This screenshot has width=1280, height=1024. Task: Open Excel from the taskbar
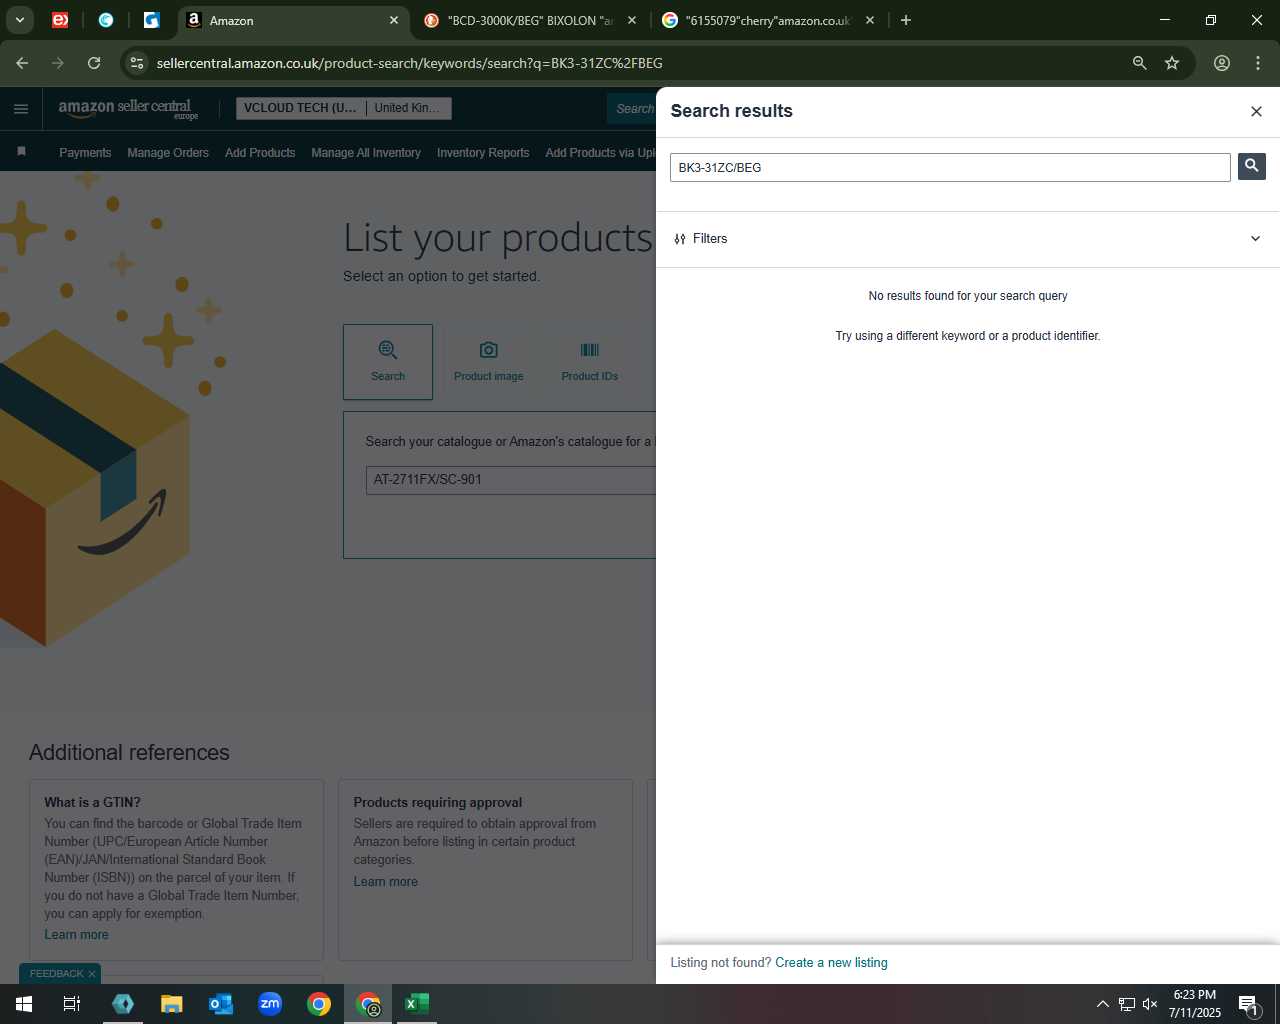click(417, 1004)
